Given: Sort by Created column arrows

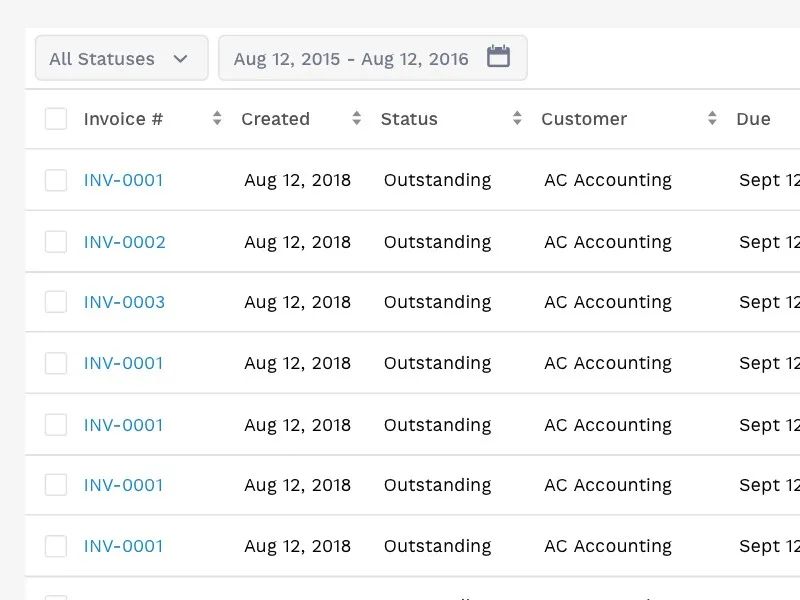Looking at the screenshot, I should [356, 119].
